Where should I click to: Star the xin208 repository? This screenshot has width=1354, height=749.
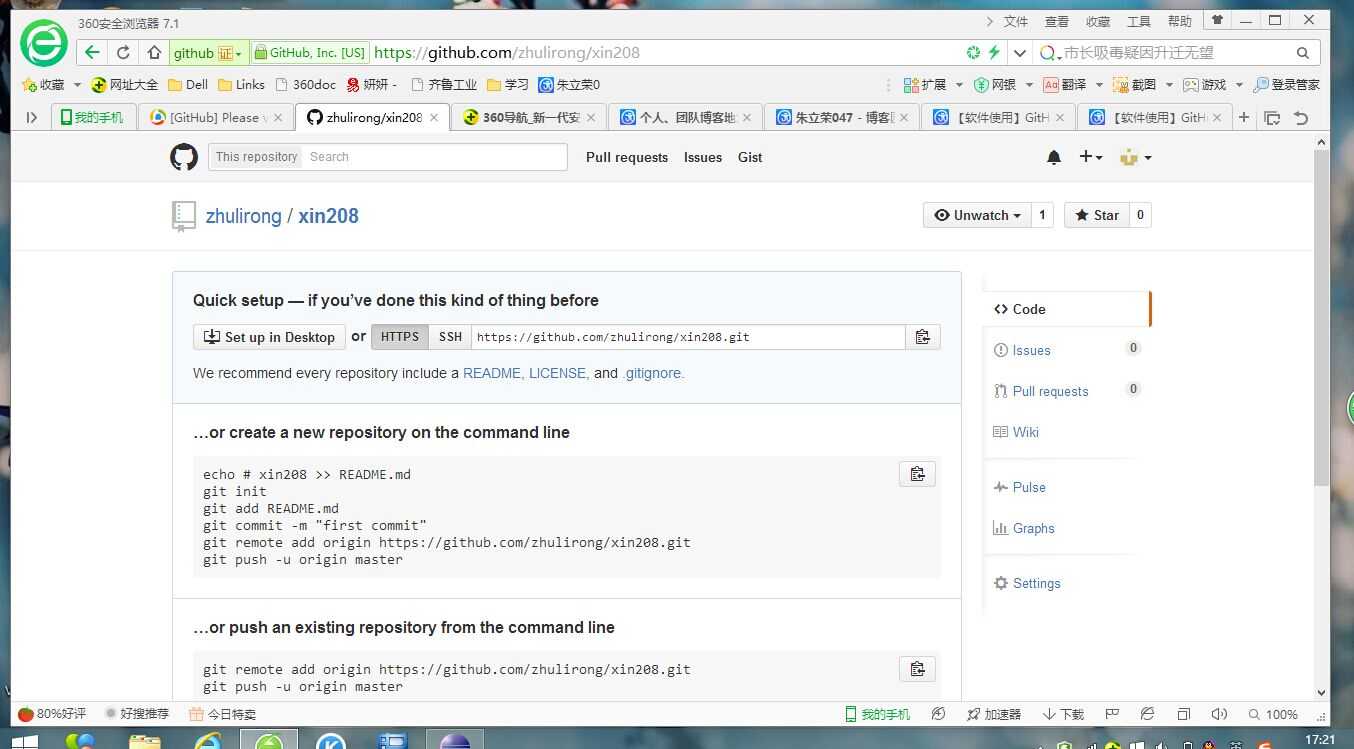coord(1097,215)
